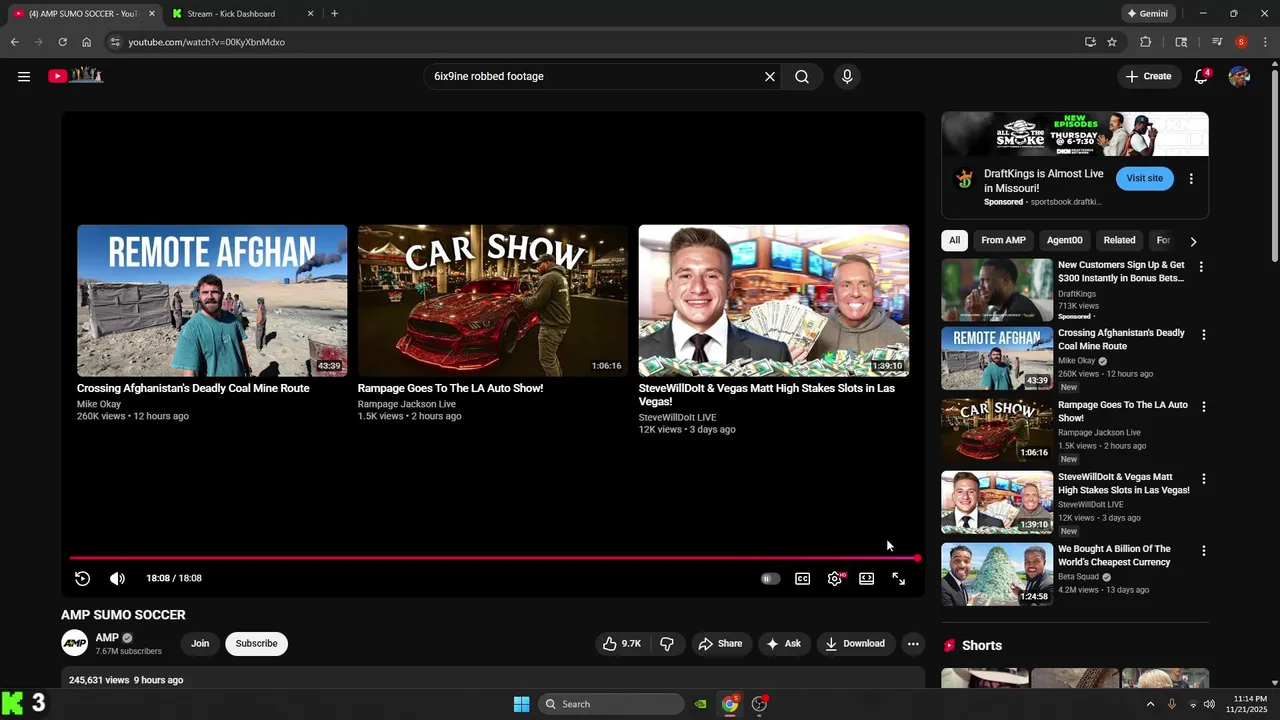Image resolution: width=1280 pixels, height=720 pixels.
Task: Download the video
Action: tap(855, 644)
